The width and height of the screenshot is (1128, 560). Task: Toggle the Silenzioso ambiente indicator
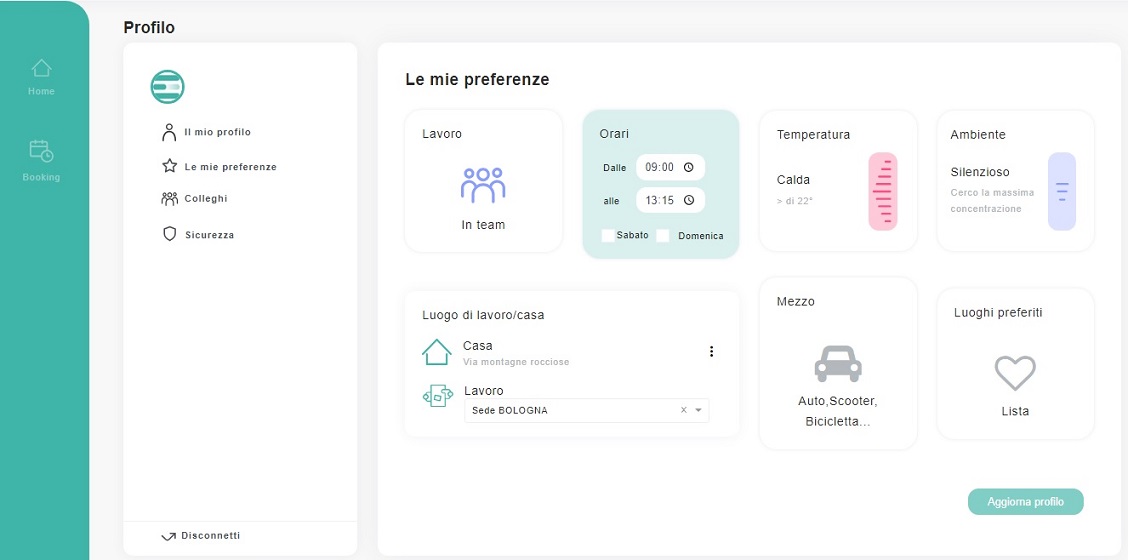pos(1061,191)
